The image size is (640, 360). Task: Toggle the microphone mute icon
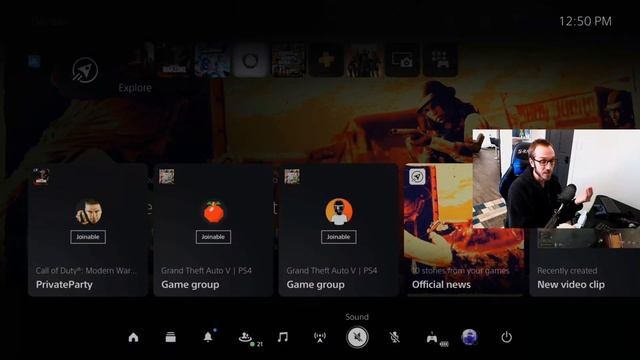pos(394,338)
